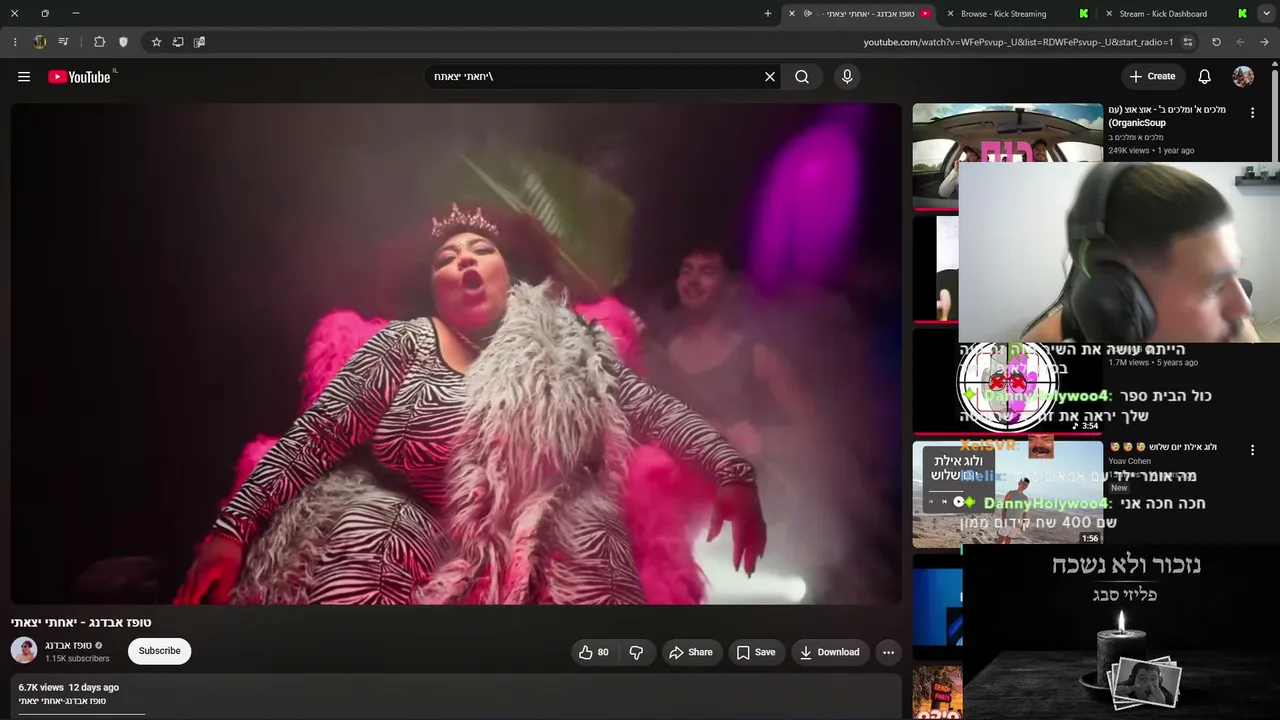
Task: Open options for the Yoav Cohen video
Action: click(1252, 451)
